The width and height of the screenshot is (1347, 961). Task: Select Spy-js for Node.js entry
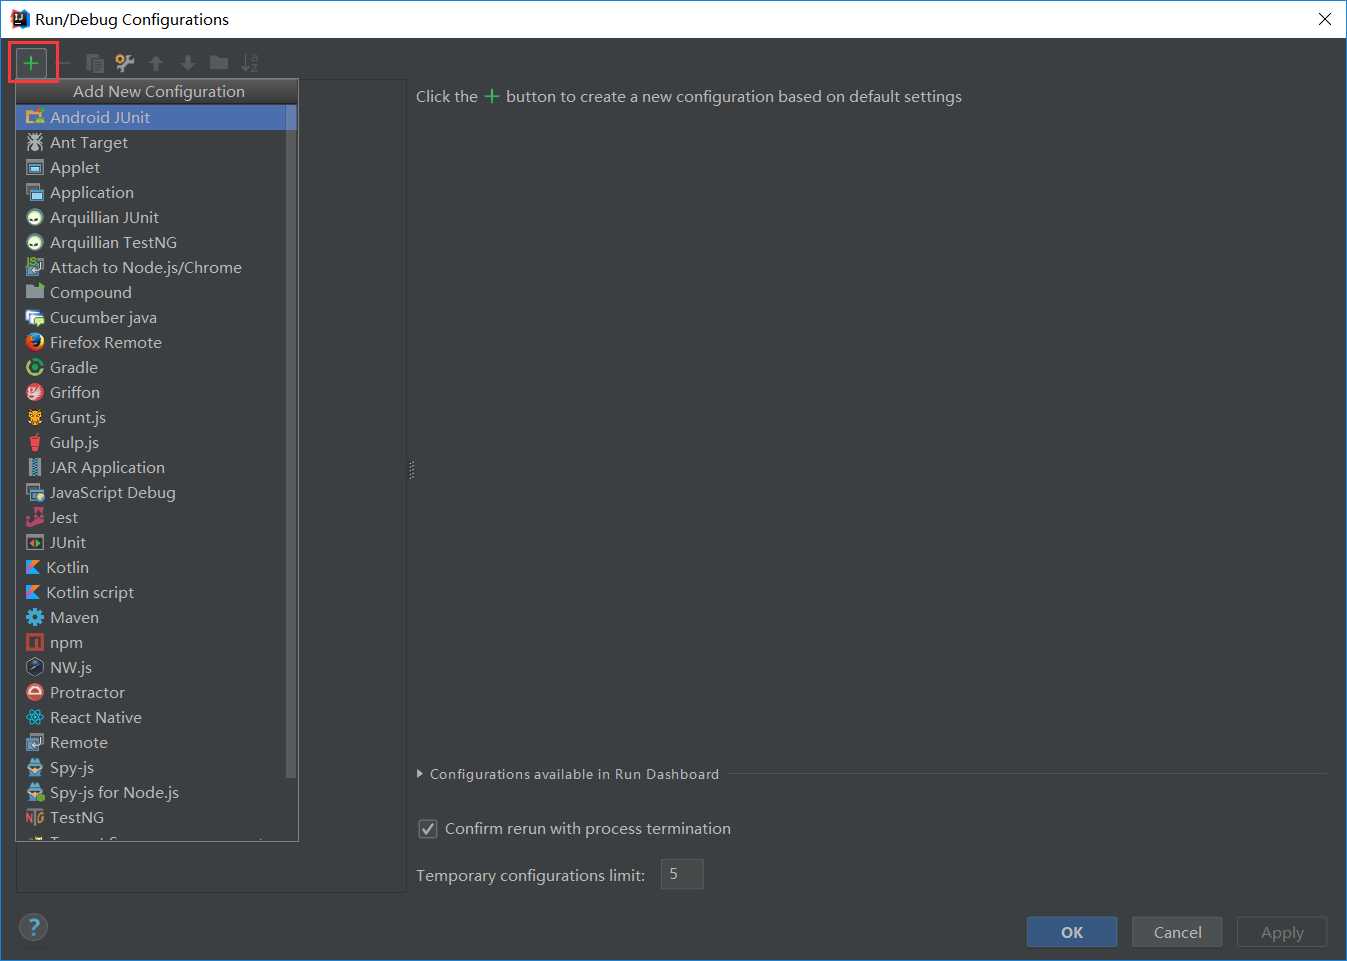click(151, 792)
